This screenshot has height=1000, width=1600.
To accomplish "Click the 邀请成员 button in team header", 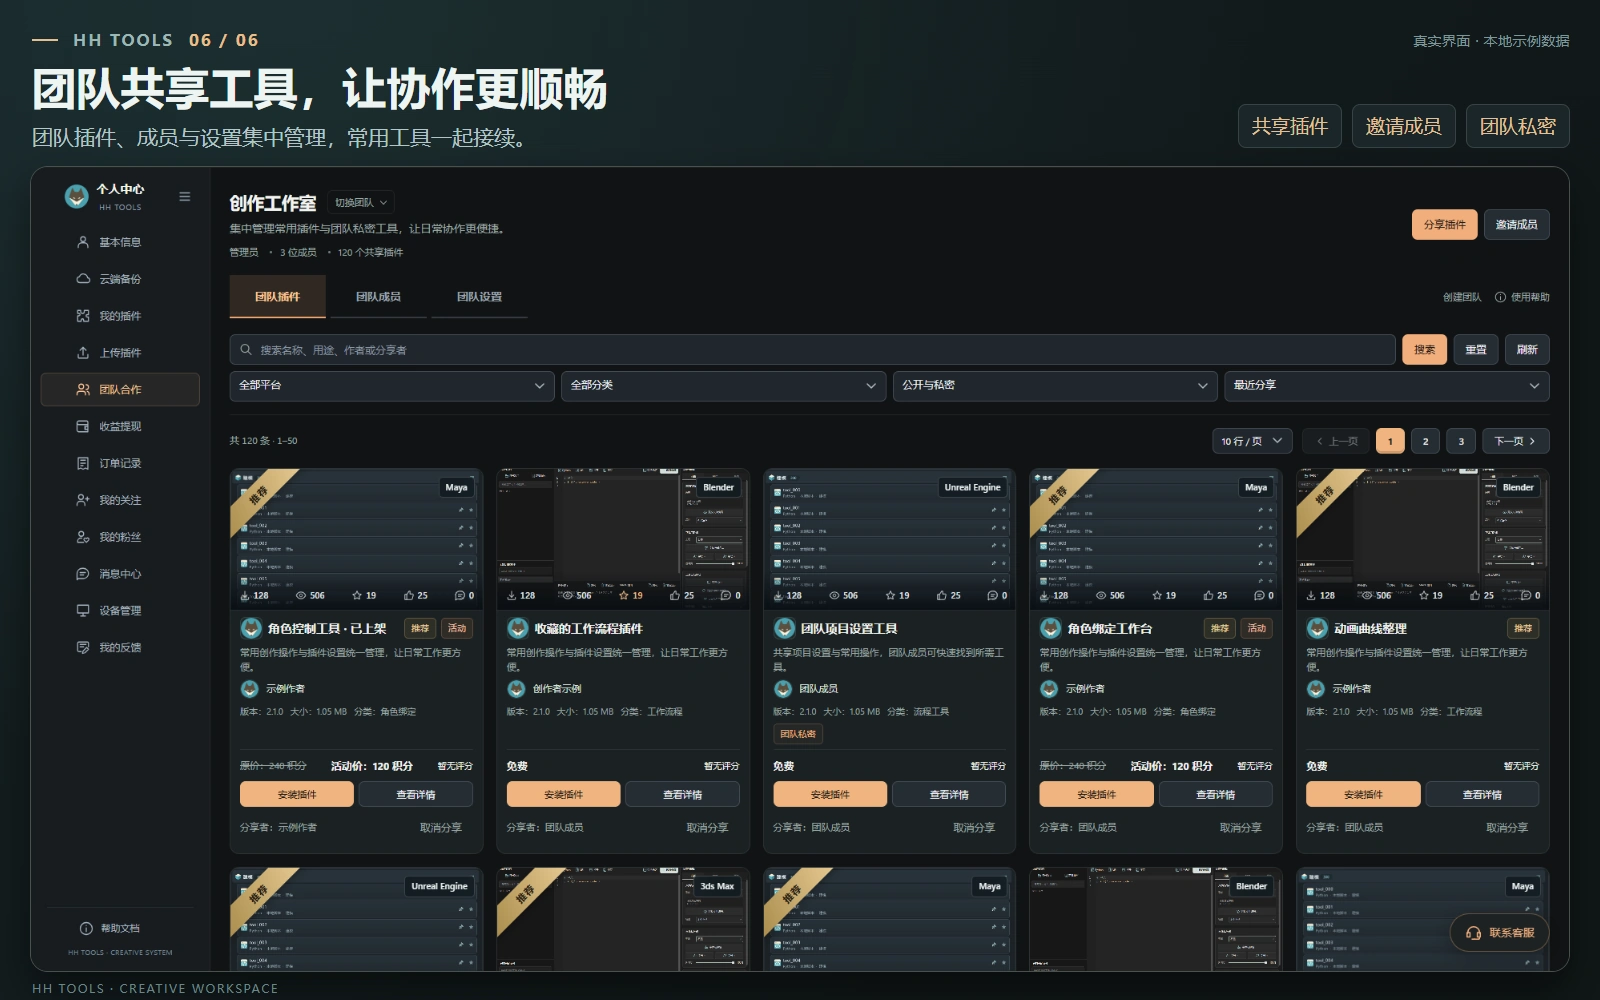I will (1516, 225).
